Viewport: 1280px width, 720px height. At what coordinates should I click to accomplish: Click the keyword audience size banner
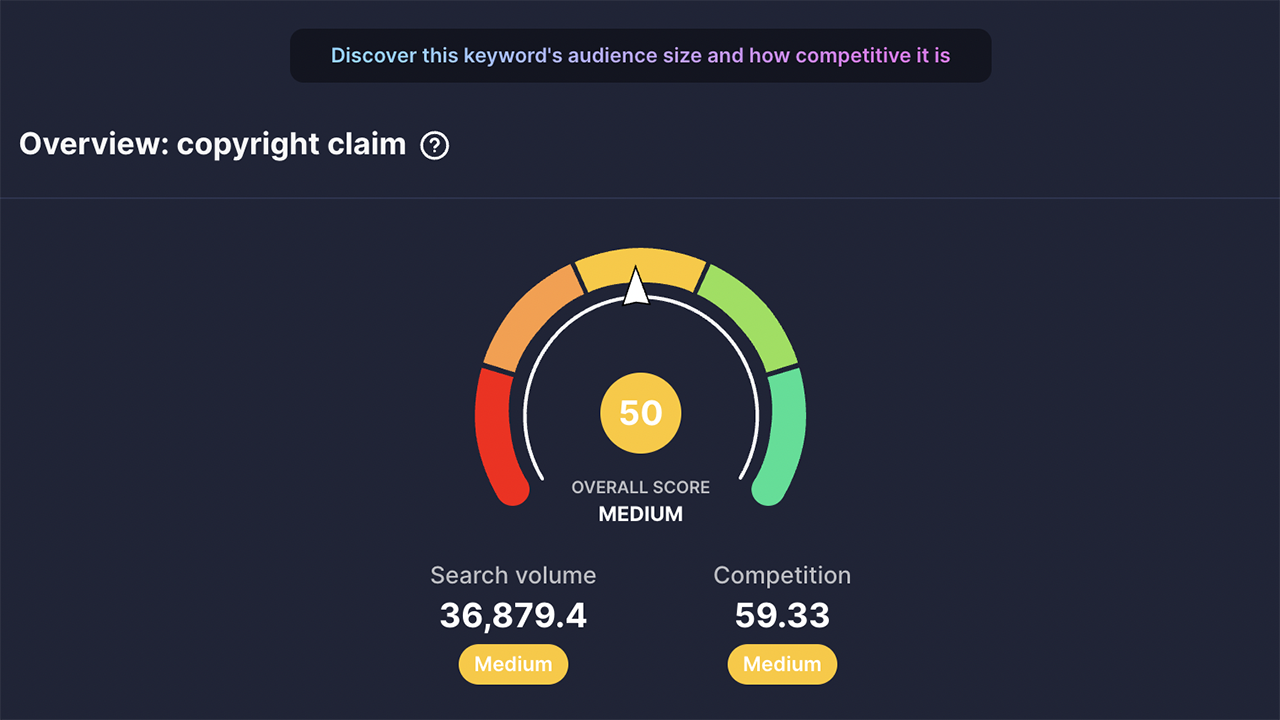click(x=640, y=56)
